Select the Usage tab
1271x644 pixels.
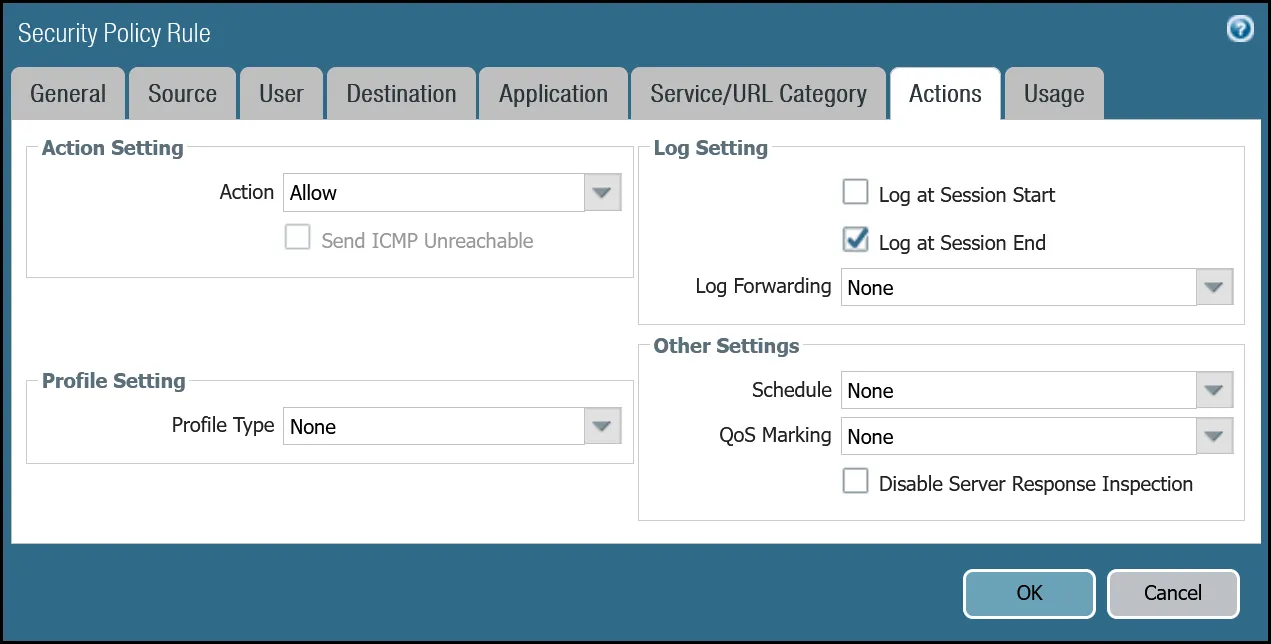pyautogui.click(x=1054, y=93)
